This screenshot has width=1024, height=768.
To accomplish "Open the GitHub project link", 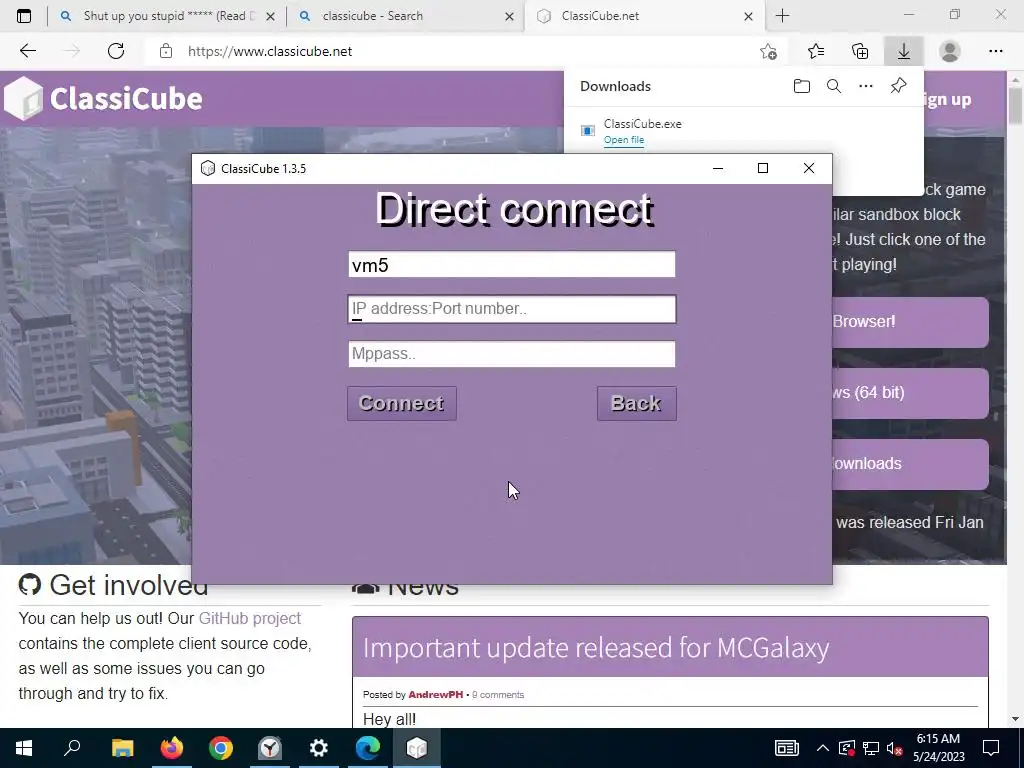I will [249, 618].
